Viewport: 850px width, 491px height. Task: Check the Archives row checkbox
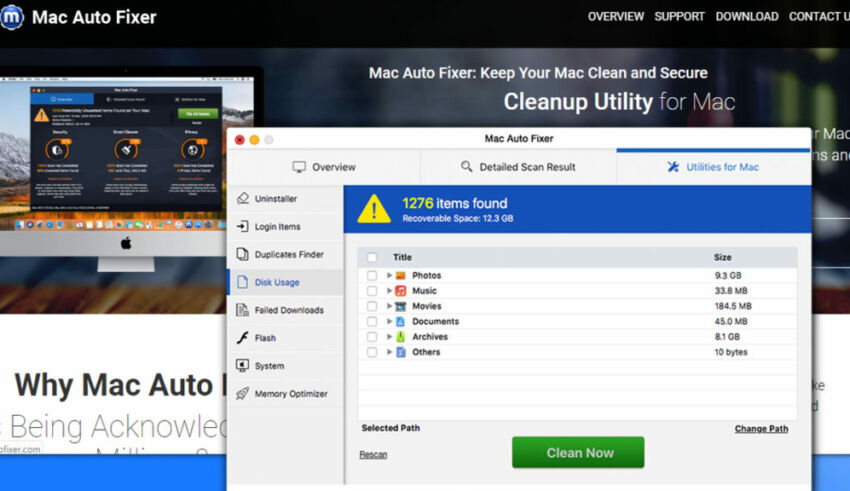(x=372, y=337)
